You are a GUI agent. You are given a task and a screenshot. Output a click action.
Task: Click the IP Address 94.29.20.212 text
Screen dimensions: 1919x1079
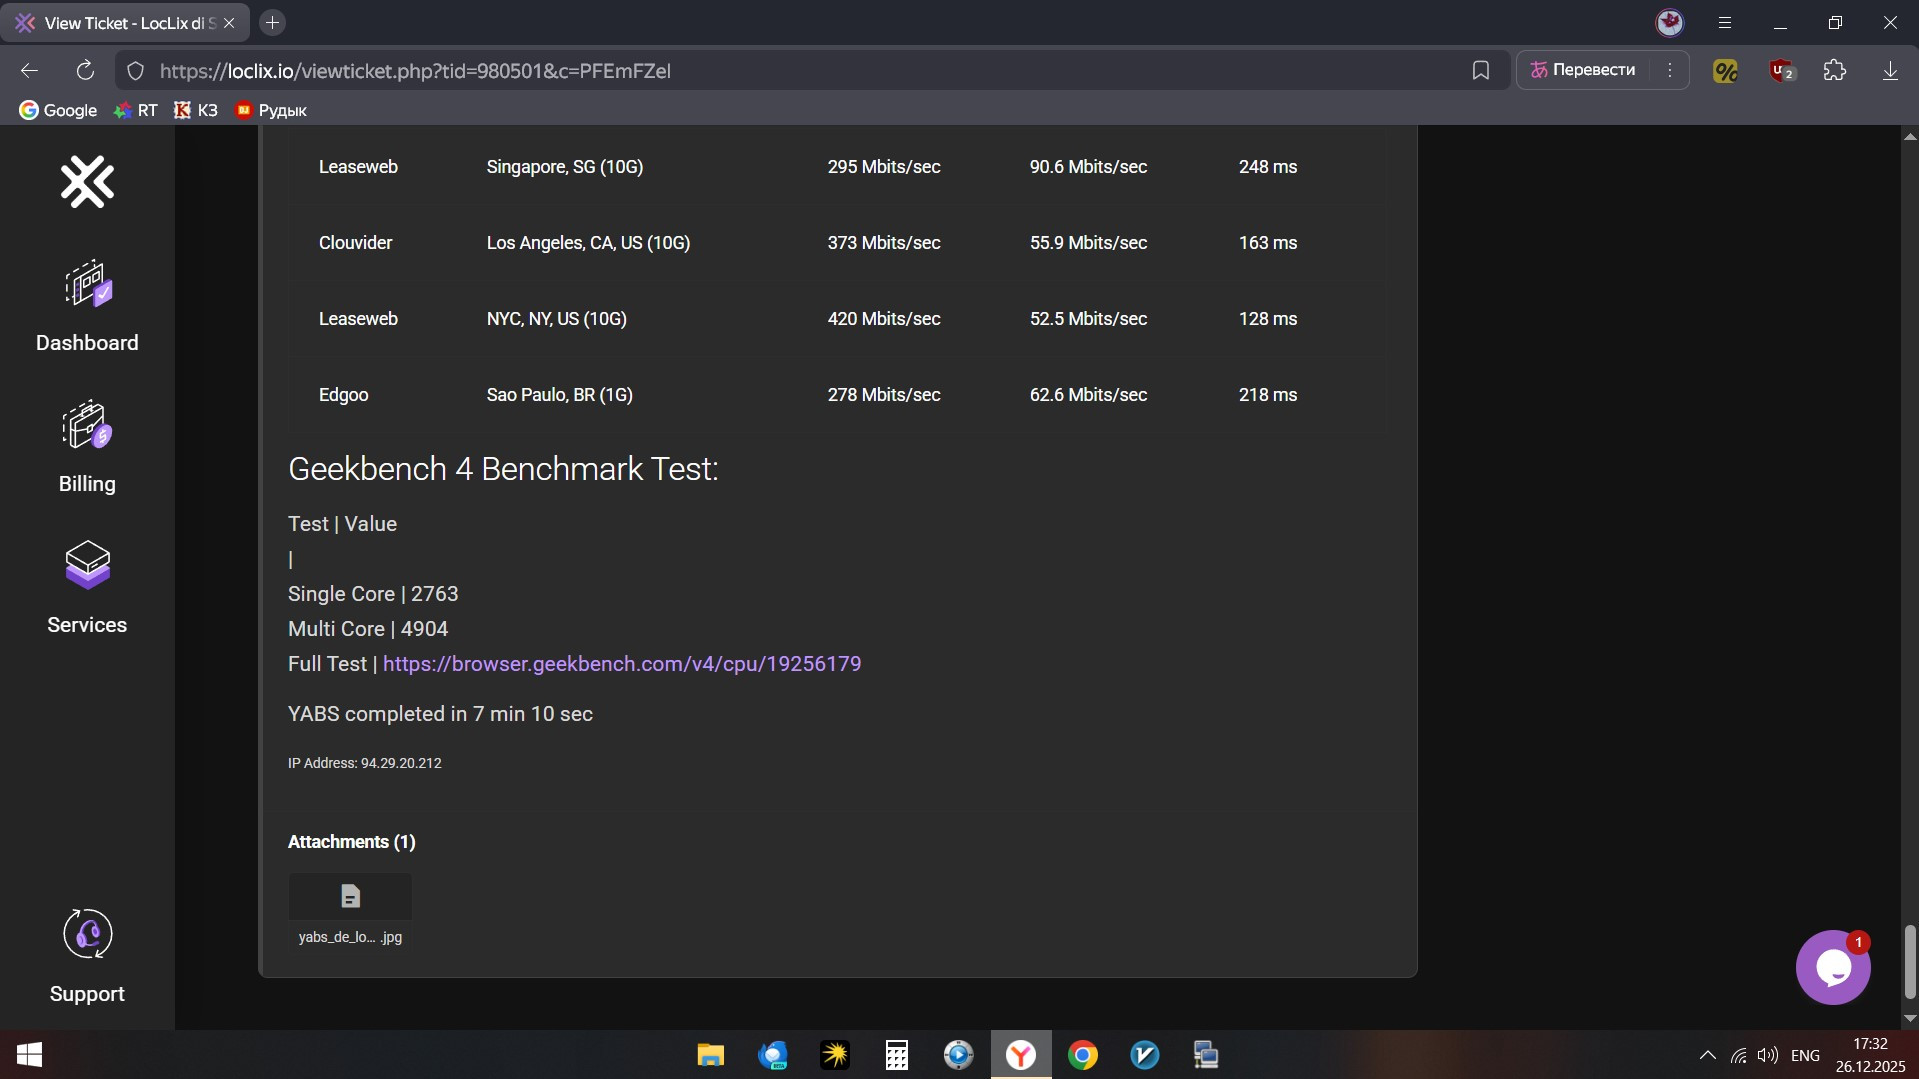coord(364,763)
